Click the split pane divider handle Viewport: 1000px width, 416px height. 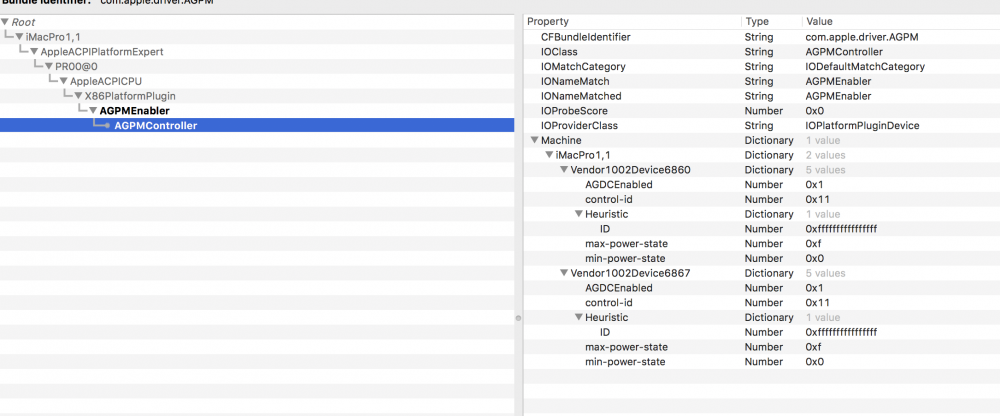click(x=518, y=317)
